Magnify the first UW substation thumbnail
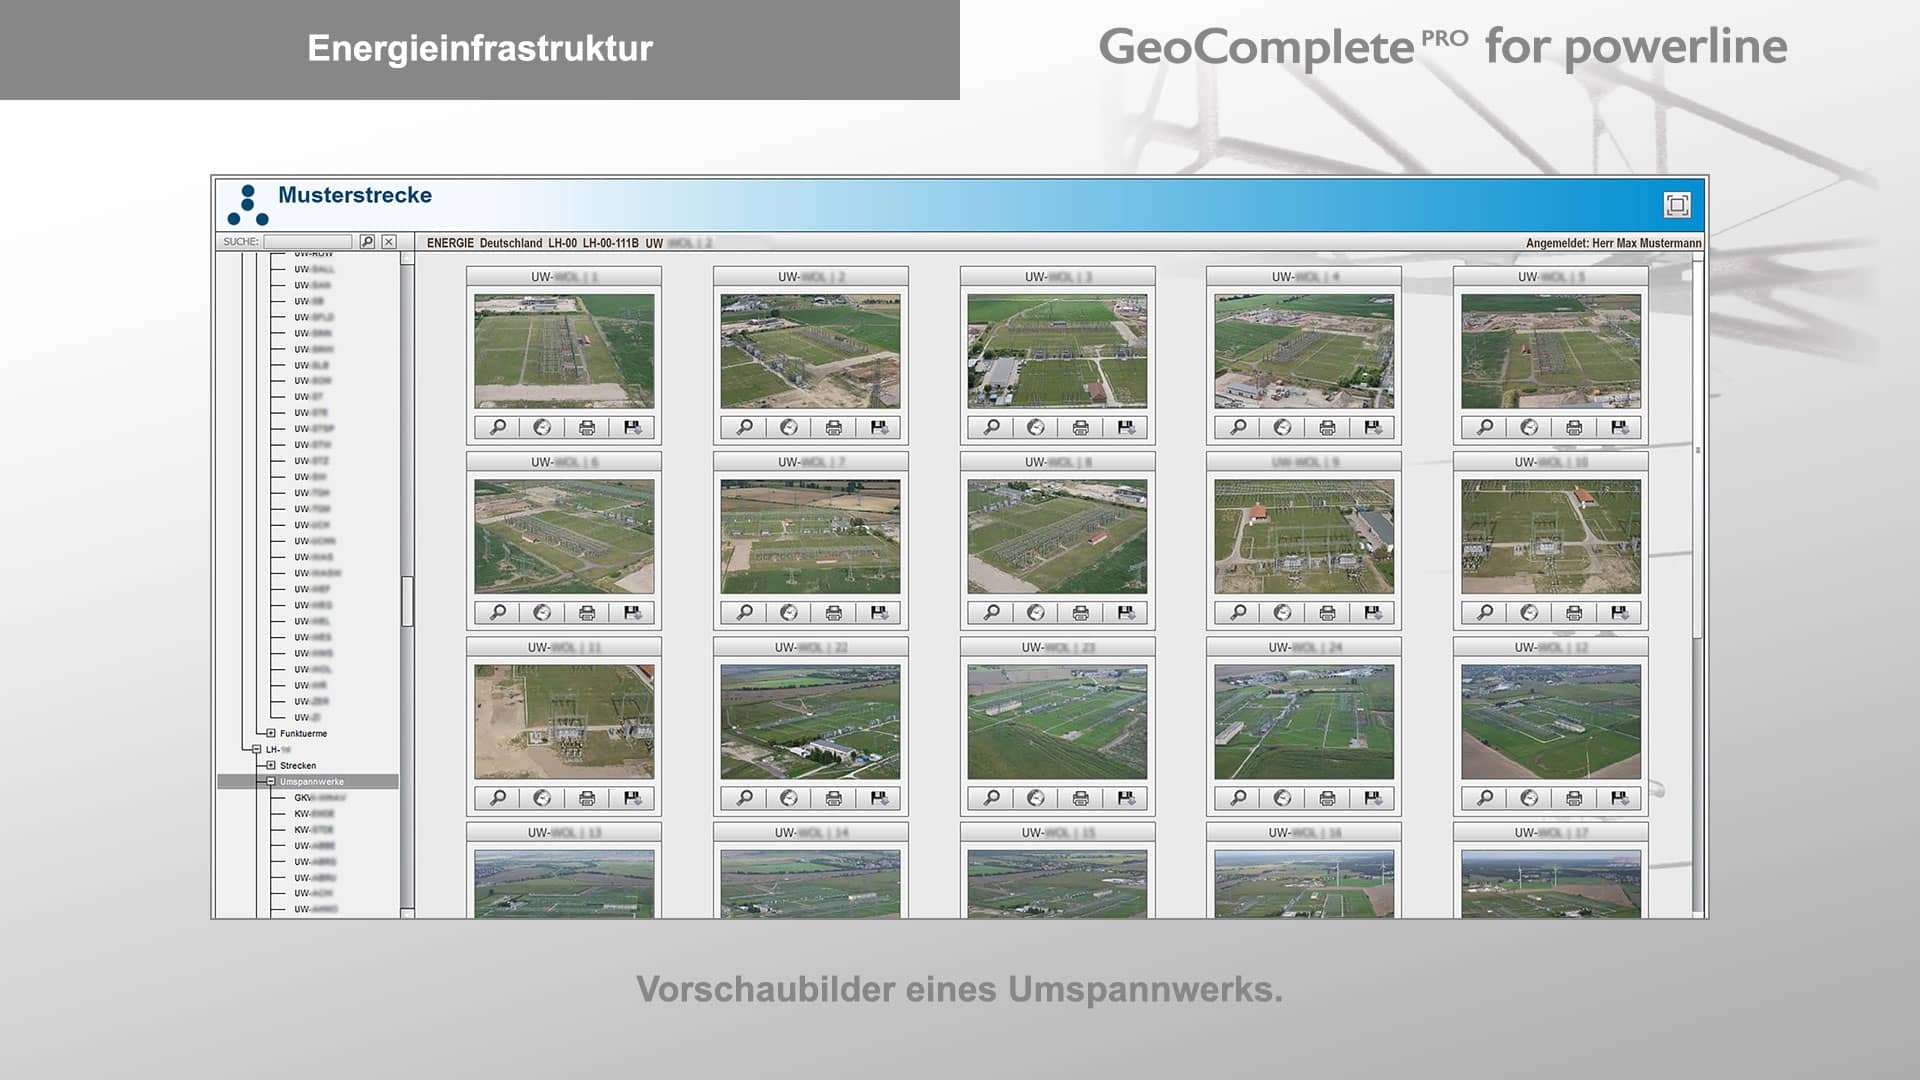 click(498, 427)
